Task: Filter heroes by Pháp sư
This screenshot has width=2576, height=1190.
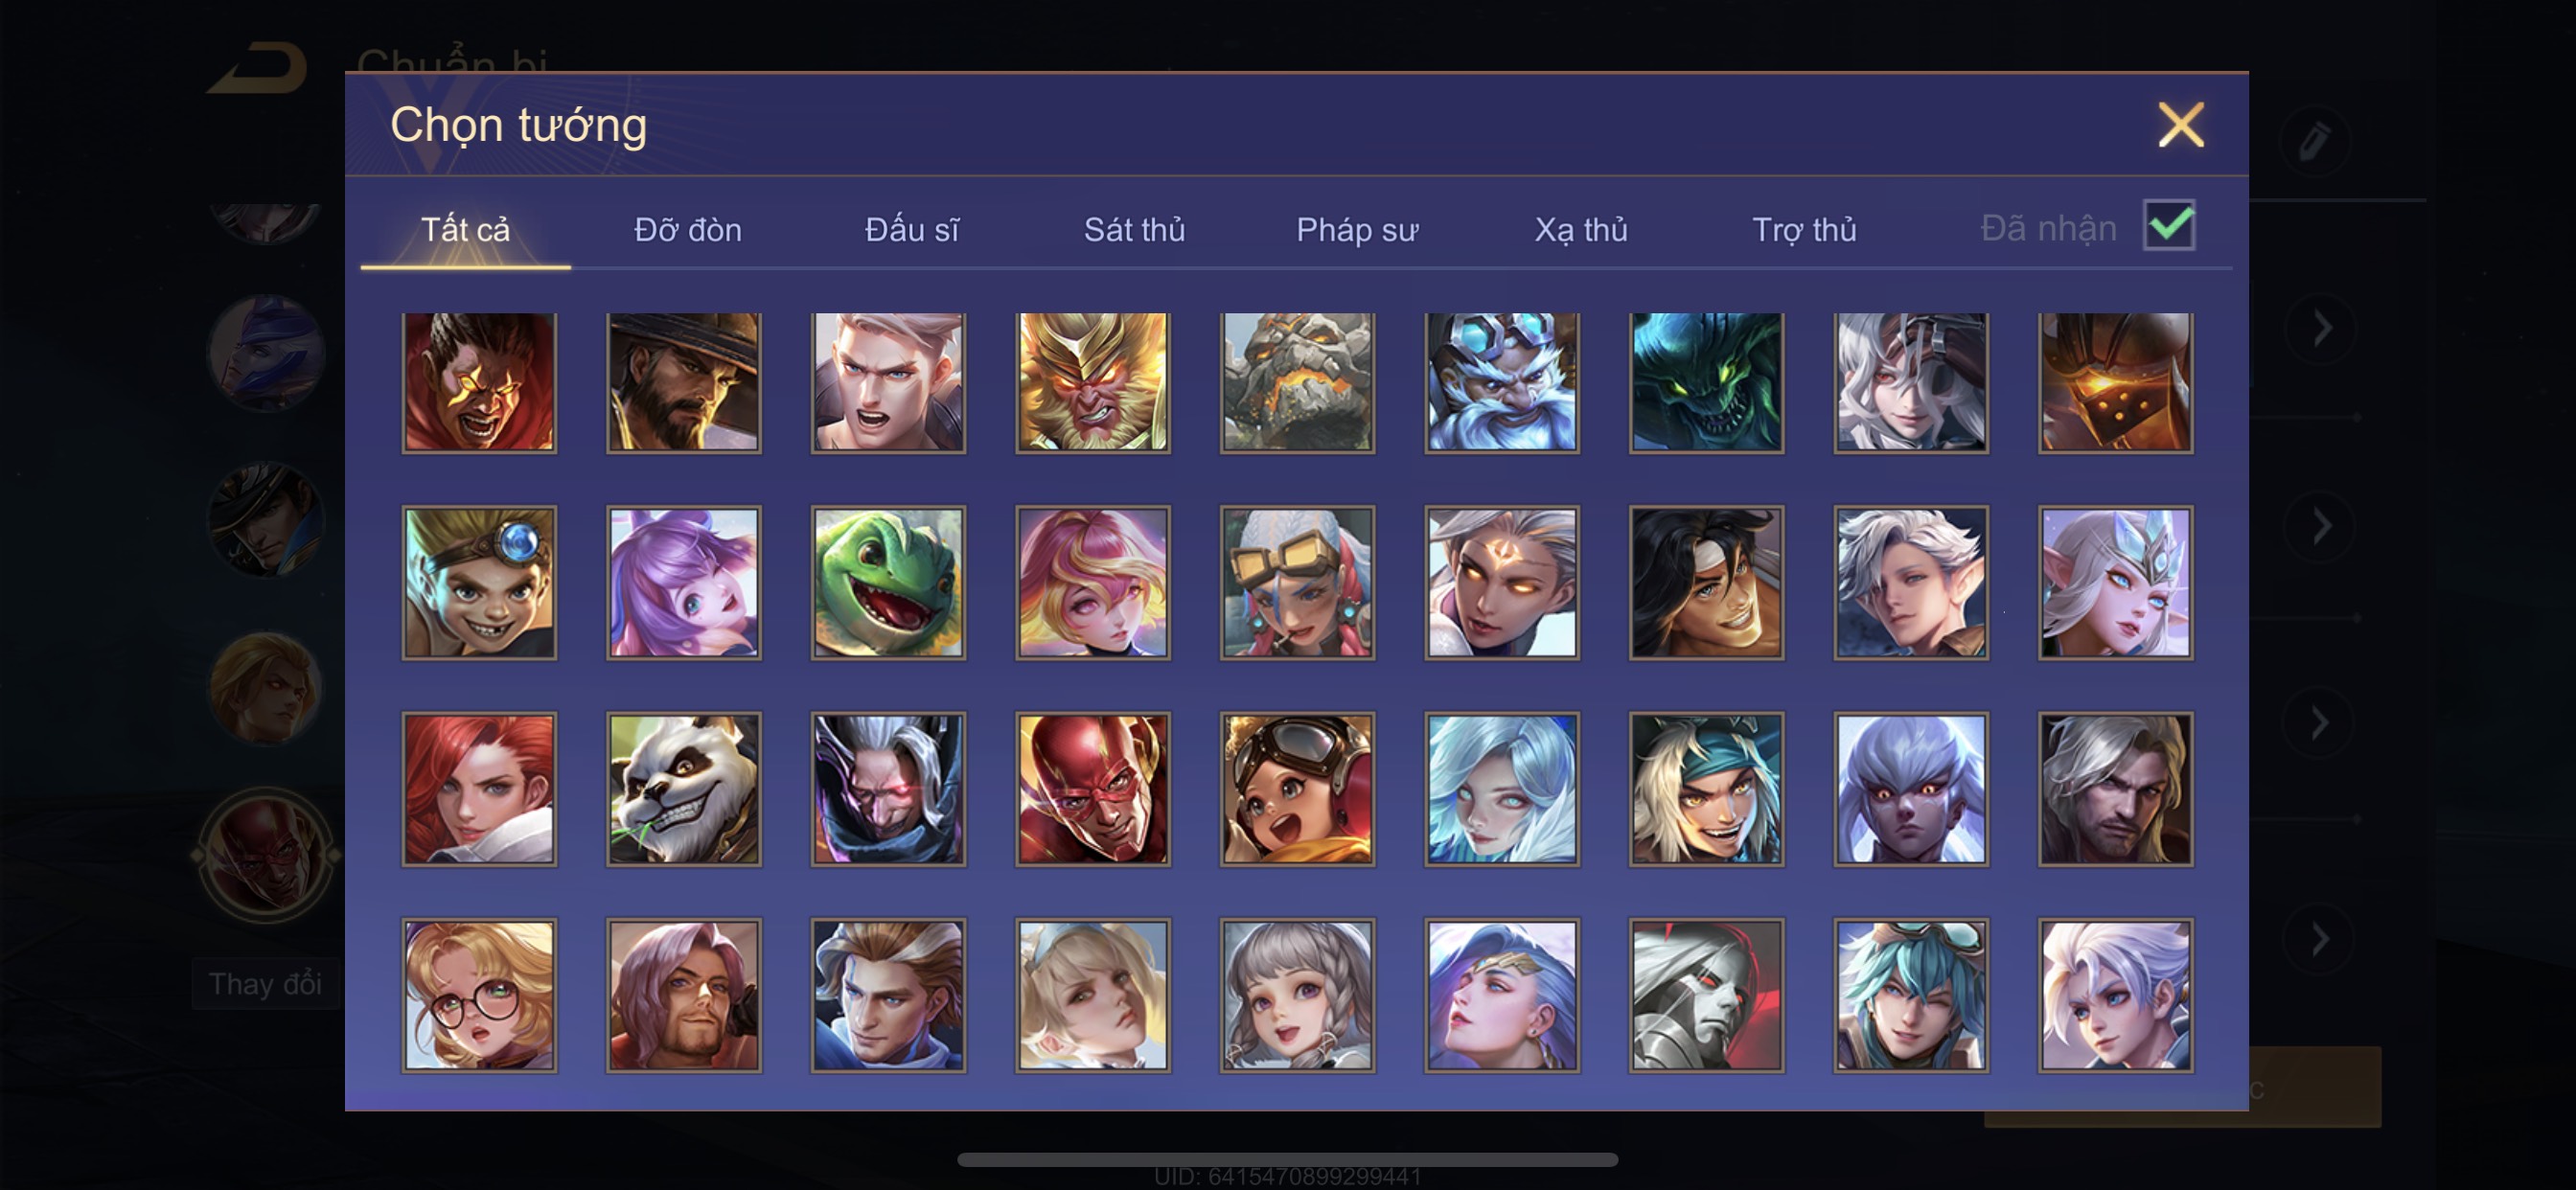Action: [1357, 230]
